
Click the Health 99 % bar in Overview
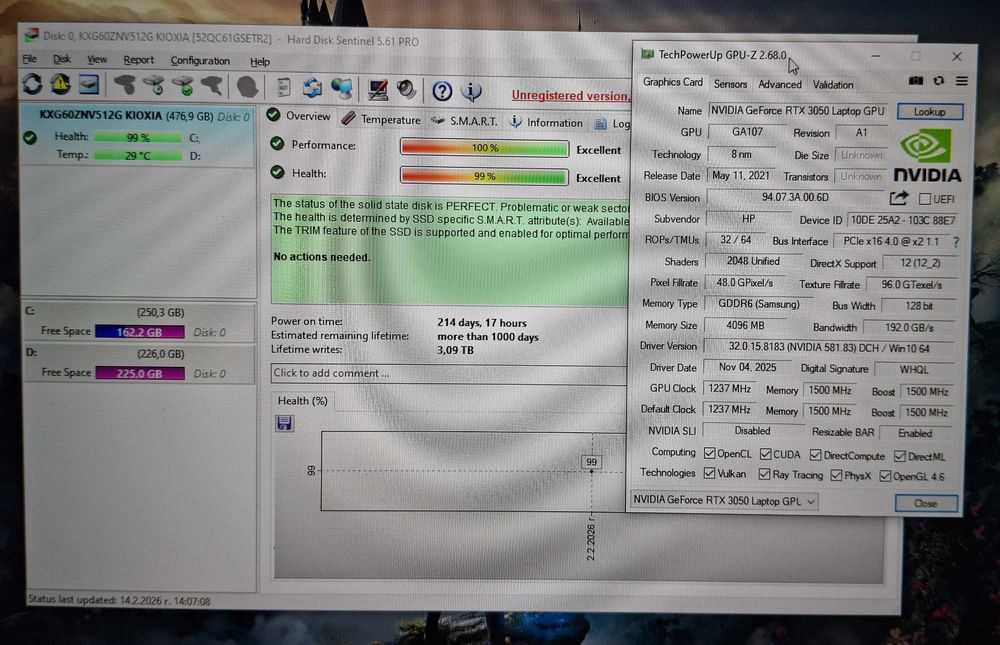pos(484,176)
